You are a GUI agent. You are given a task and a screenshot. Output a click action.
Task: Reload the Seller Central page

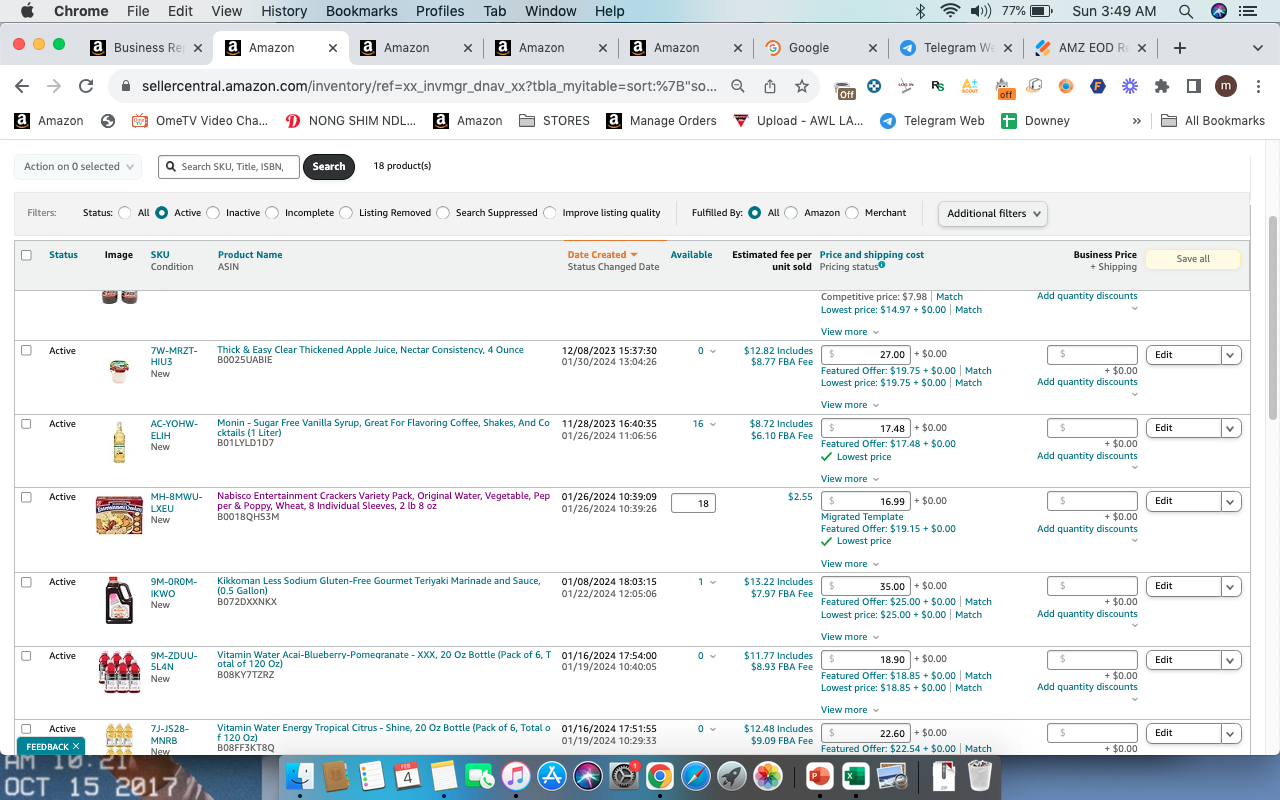click(x=86, y=86)
